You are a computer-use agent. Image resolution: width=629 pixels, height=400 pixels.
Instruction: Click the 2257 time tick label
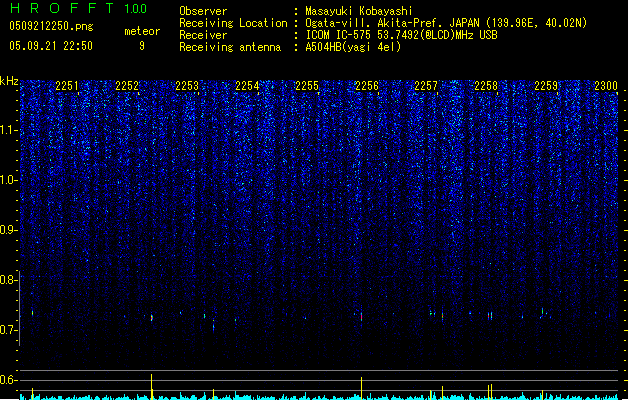click(426, 86)
